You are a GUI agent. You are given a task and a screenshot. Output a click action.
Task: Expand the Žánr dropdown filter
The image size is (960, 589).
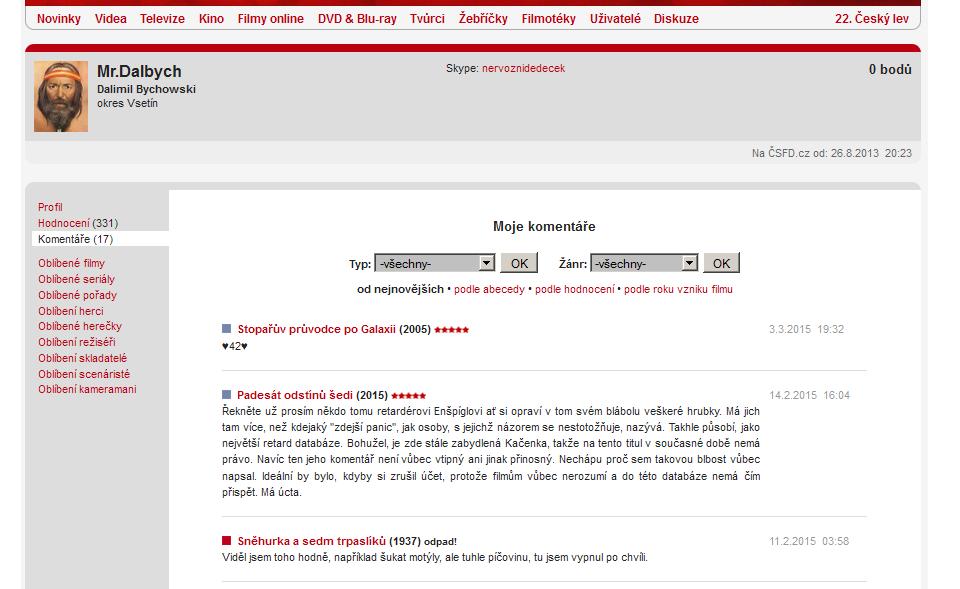tap(643, 263)
